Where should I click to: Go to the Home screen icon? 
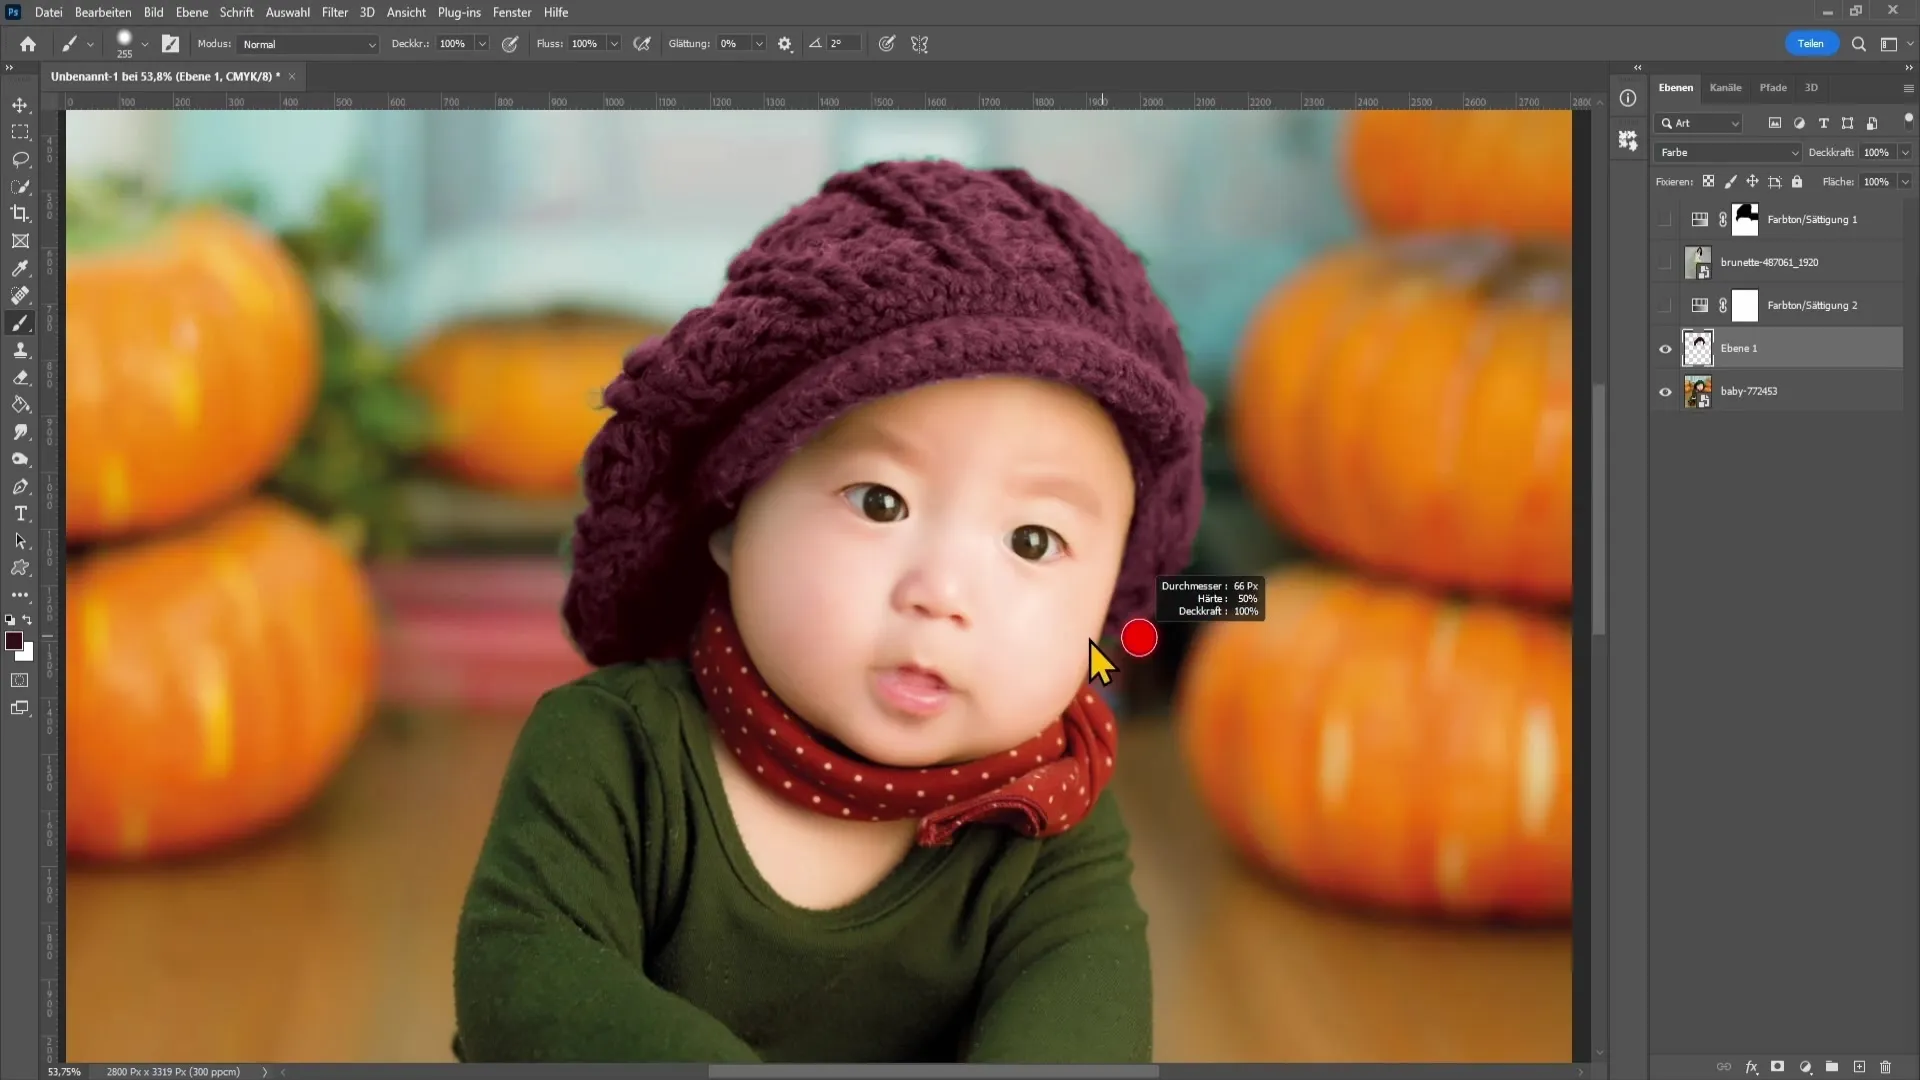(28, 44)
